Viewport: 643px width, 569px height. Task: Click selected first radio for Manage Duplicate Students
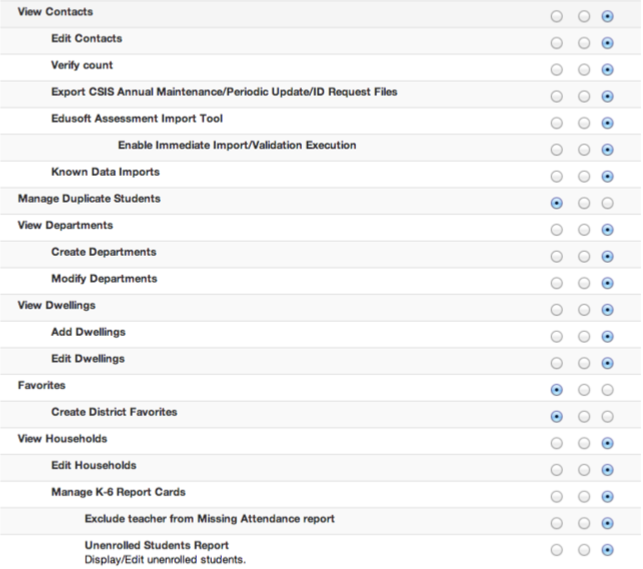556,203
